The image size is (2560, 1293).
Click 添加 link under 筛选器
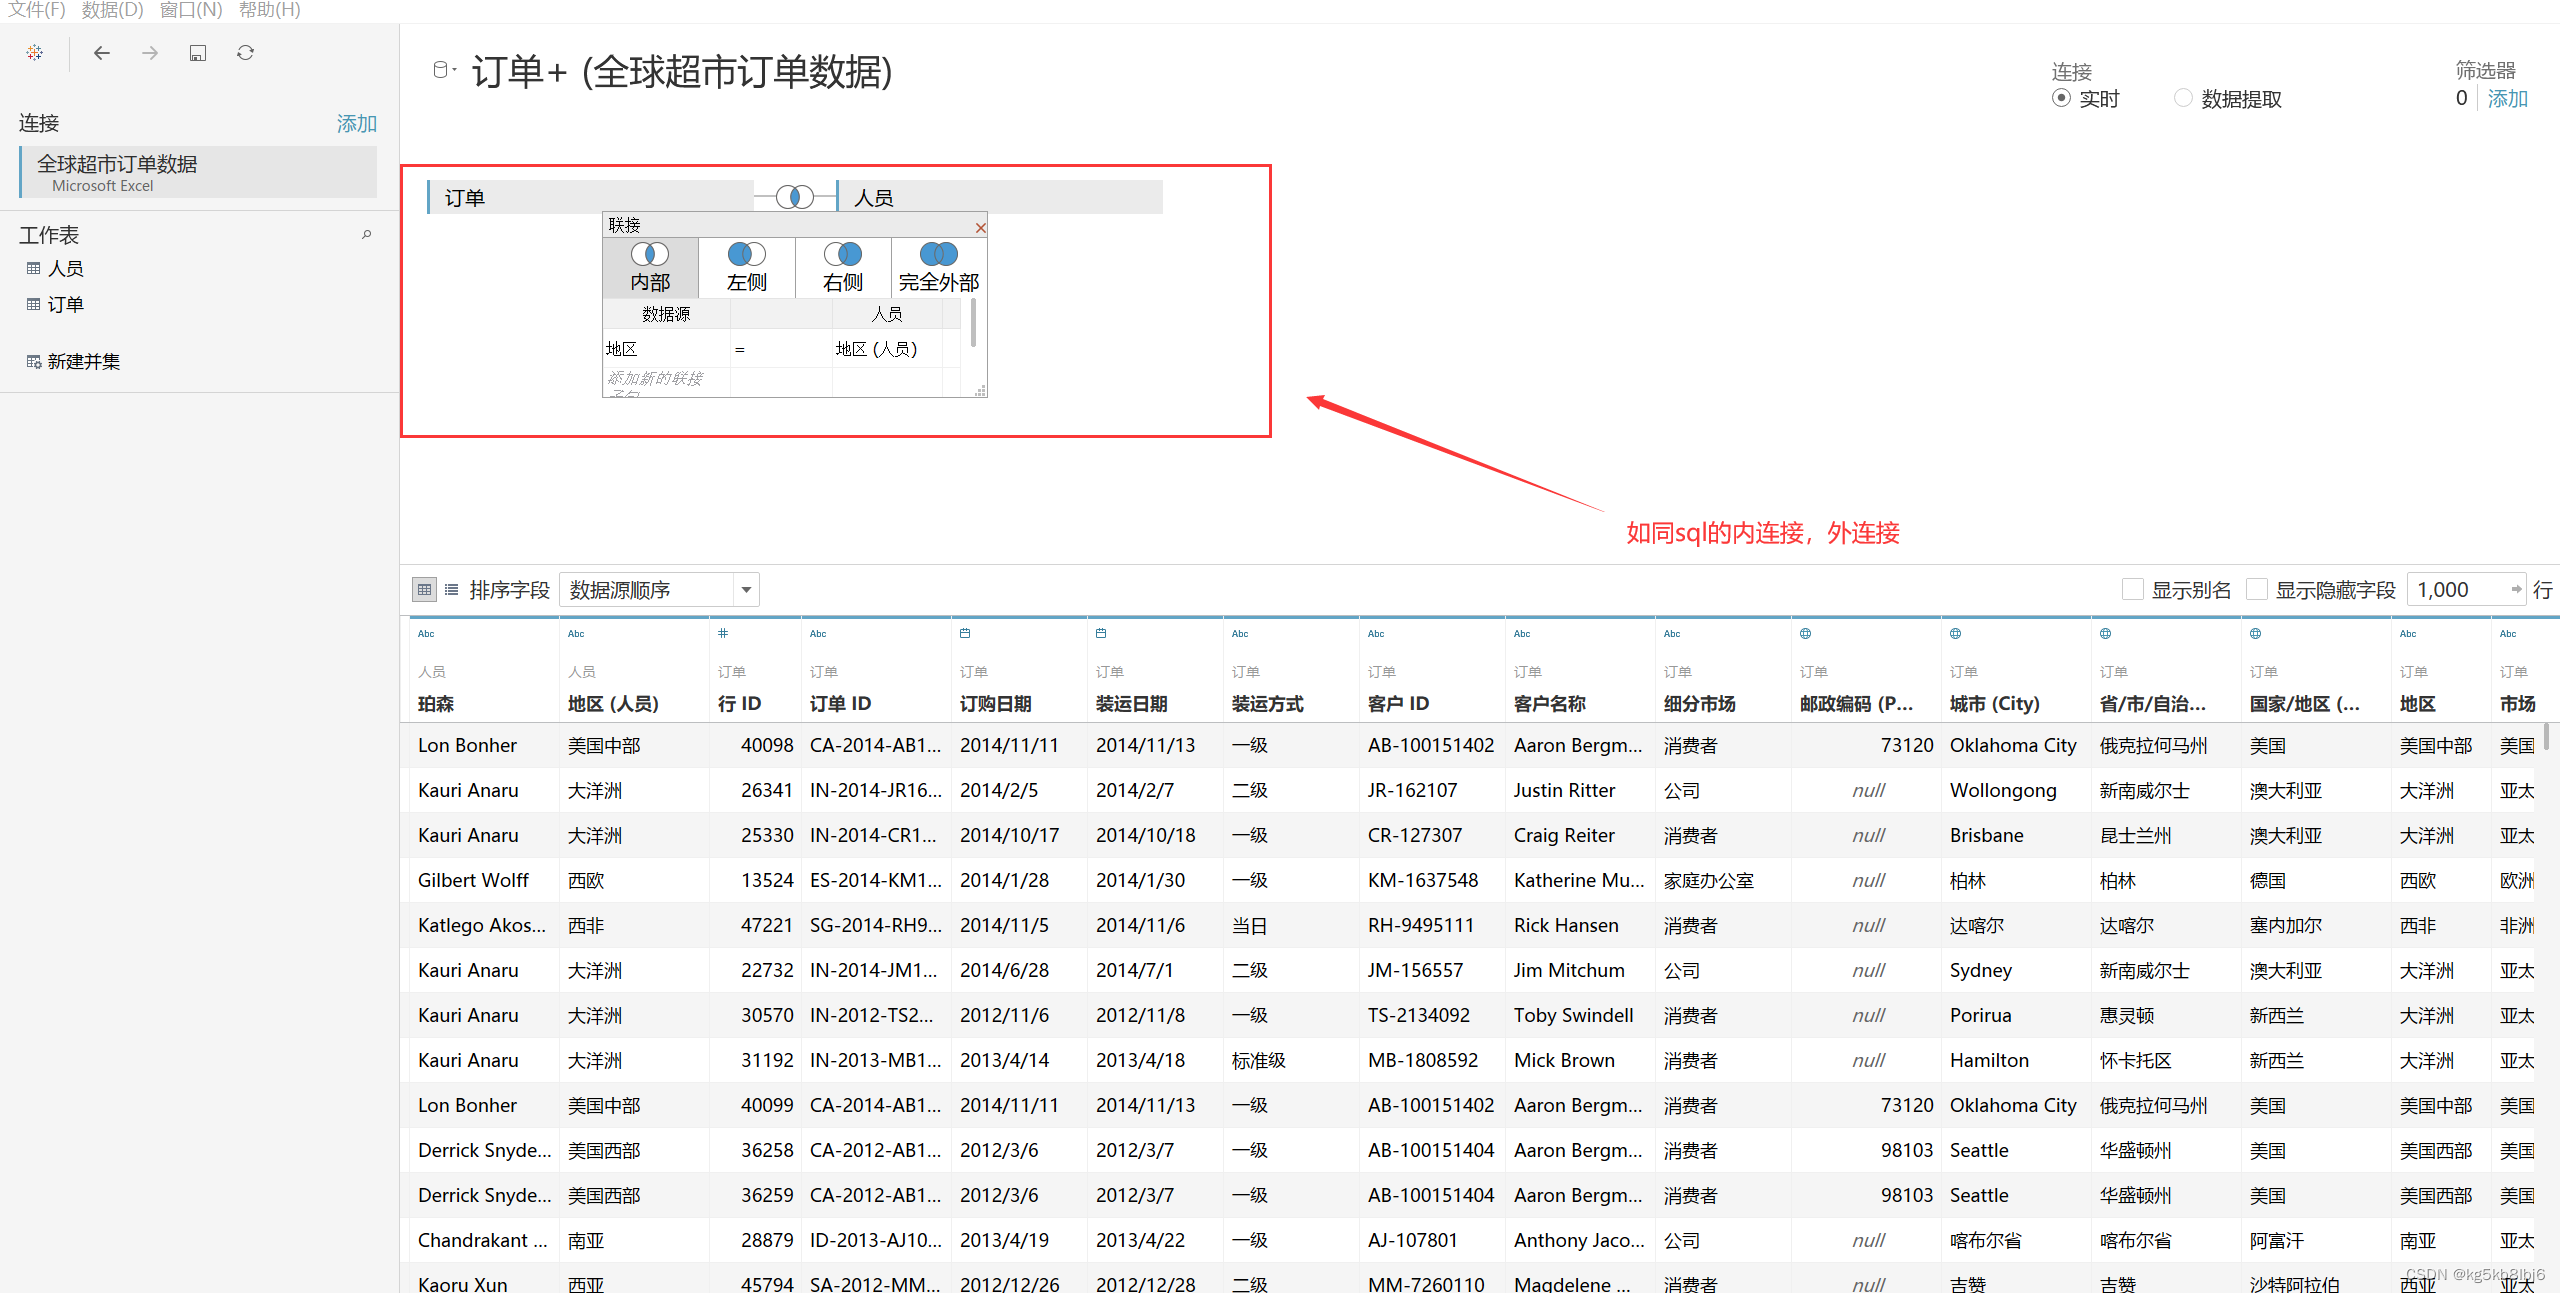pos(2507,98)
